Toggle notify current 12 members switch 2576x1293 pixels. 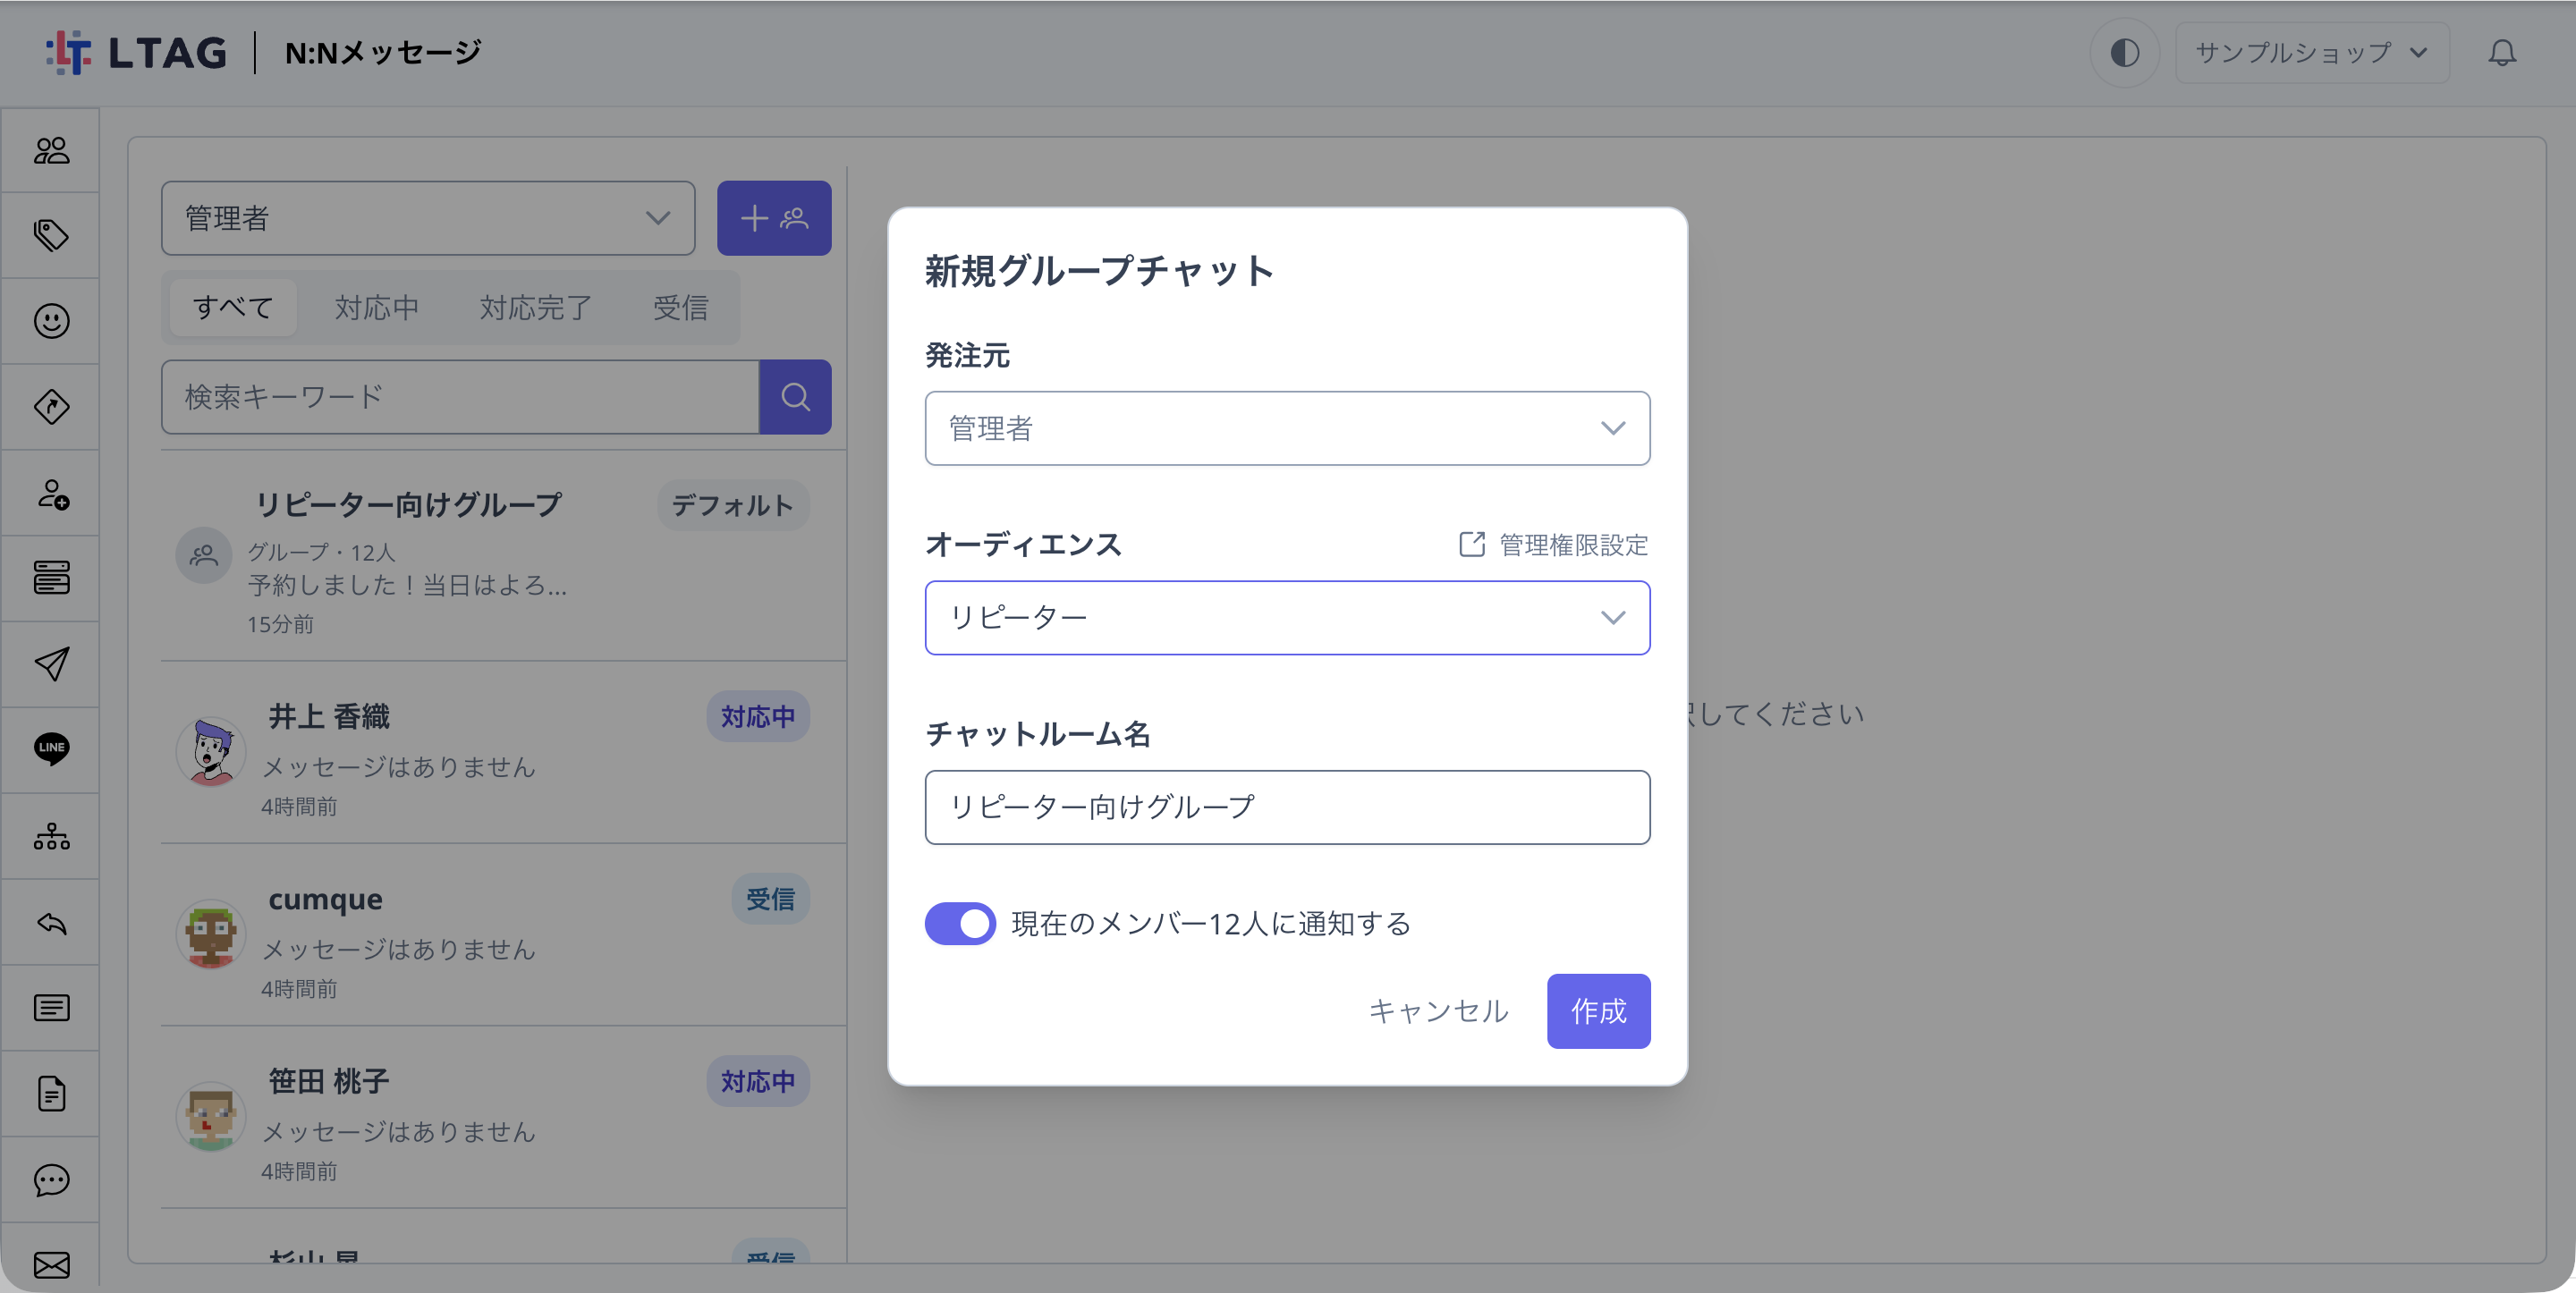pos(960,923)
